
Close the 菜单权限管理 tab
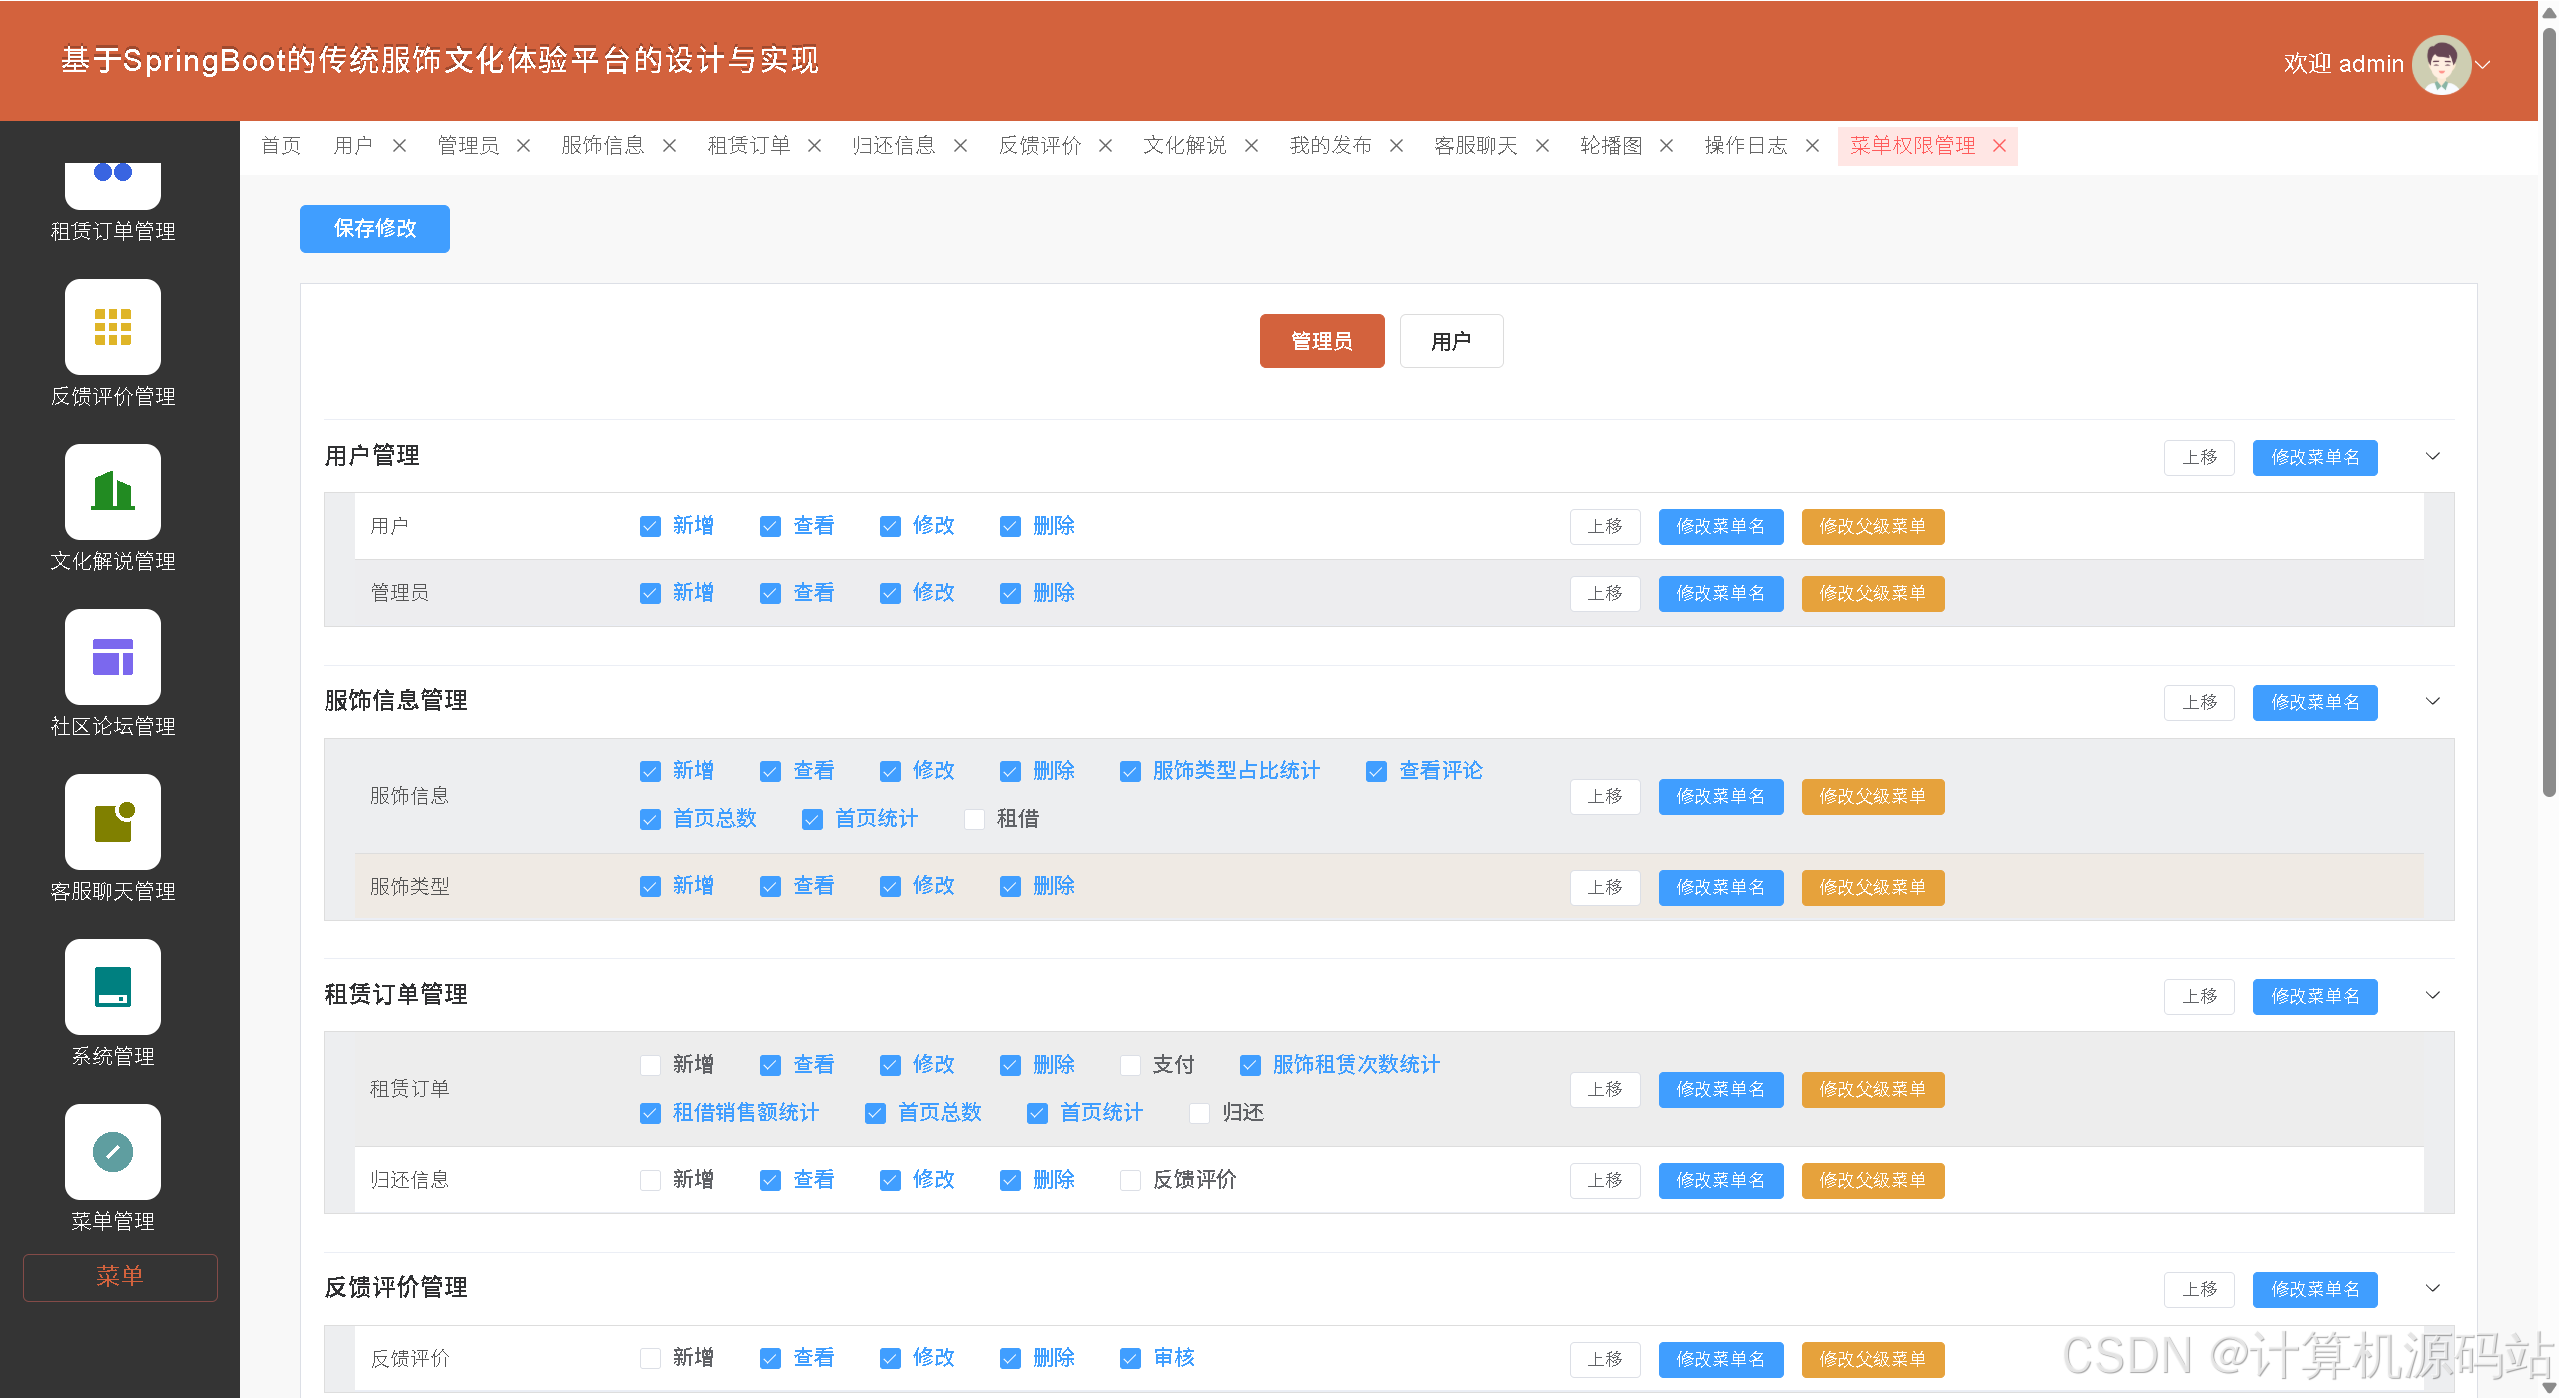click(x=1999, y=146)
